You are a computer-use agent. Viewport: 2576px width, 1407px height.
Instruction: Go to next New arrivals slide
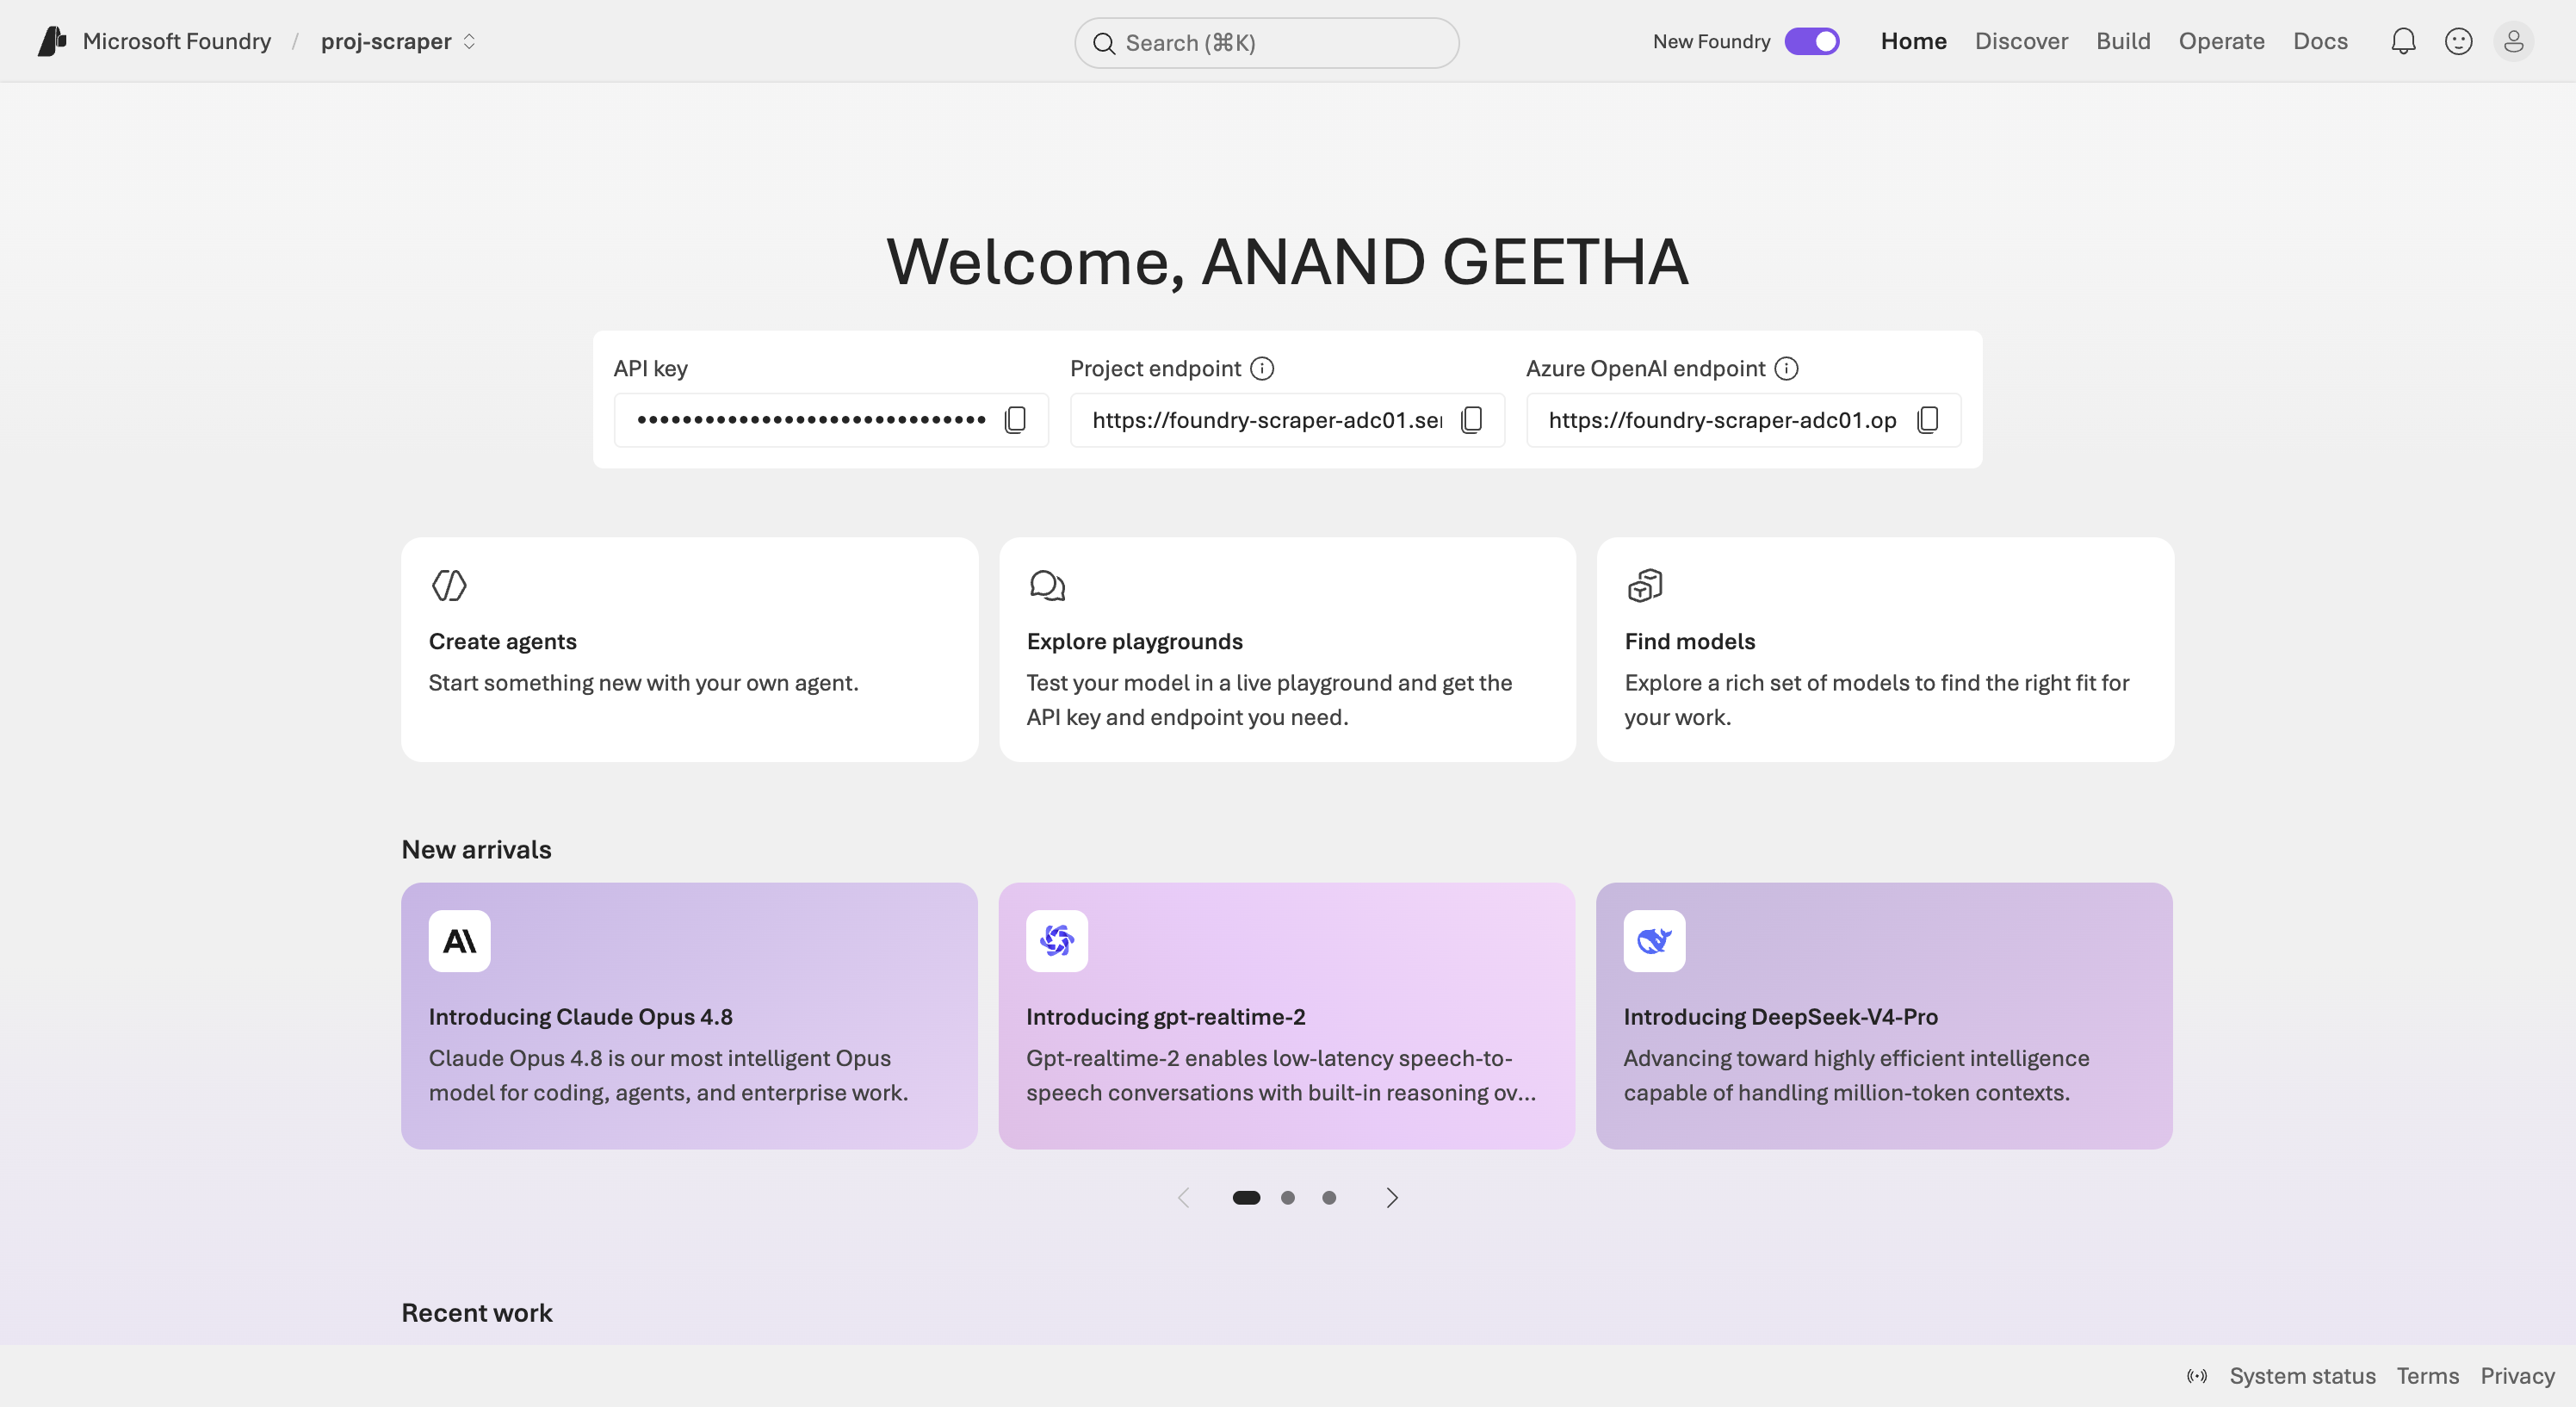tap(1391, 1197)
